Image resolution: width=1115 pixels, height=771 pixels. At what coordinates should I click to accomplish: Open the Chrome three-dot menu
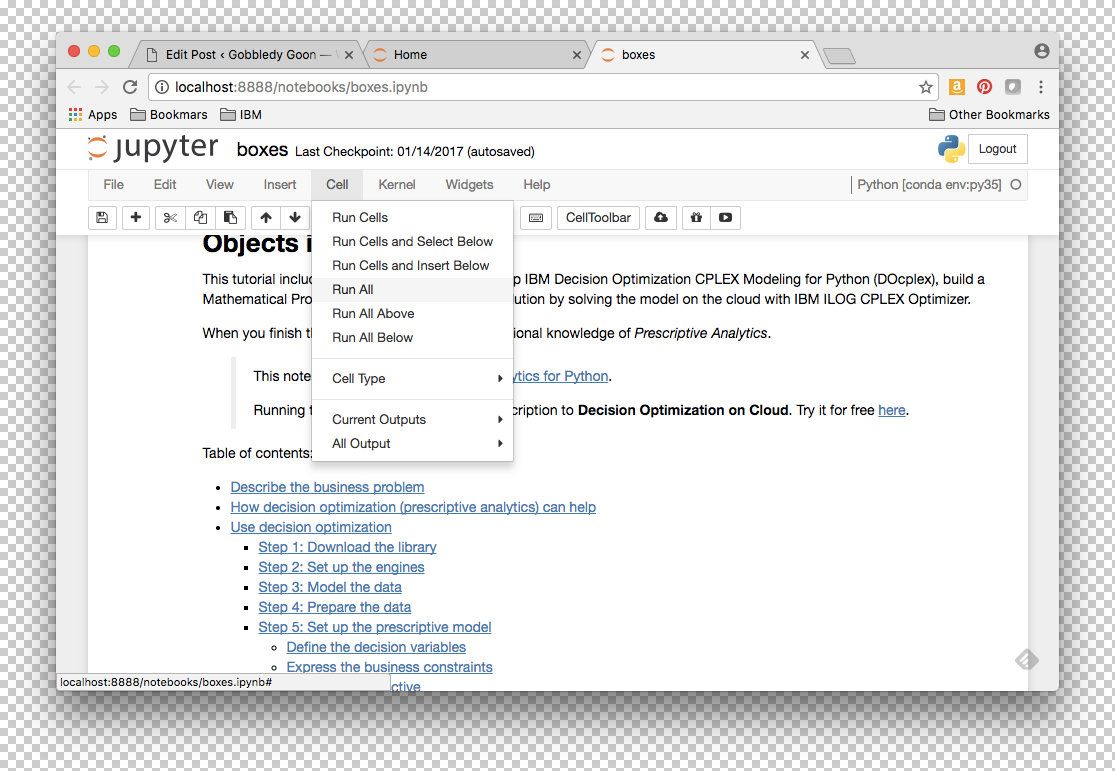[x=1040, y=87]
